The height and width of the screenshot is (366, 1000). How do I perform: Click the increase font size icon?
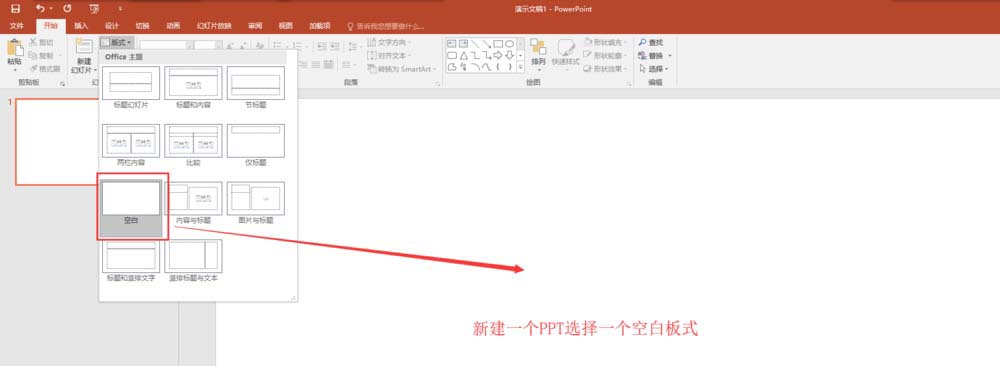230,45
